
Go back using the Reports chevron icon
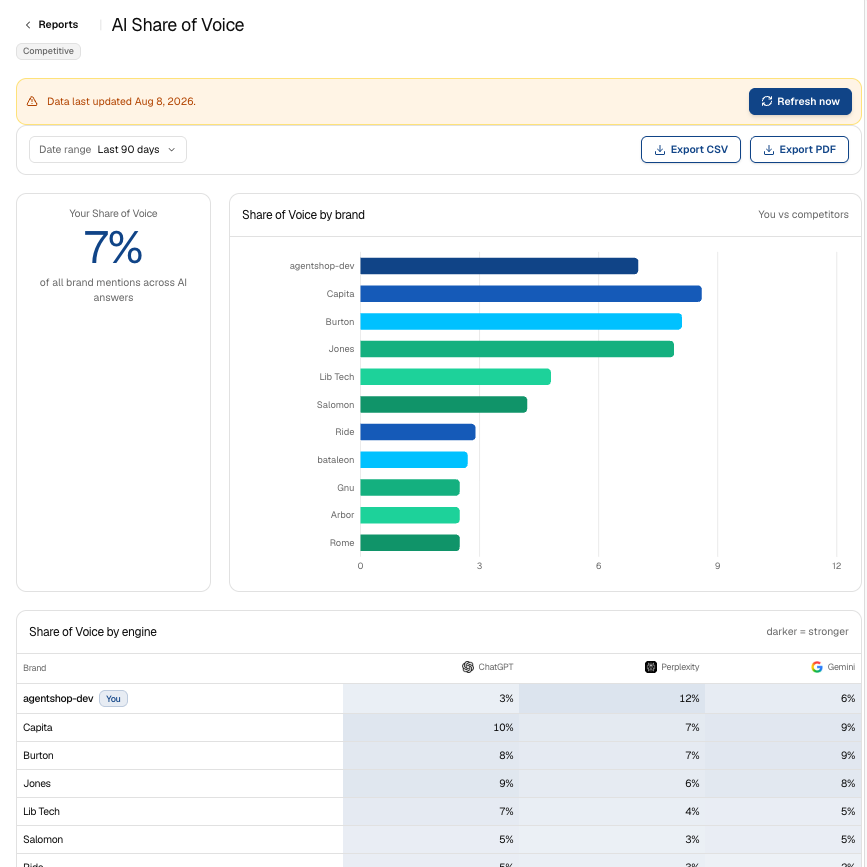[28, 25]
